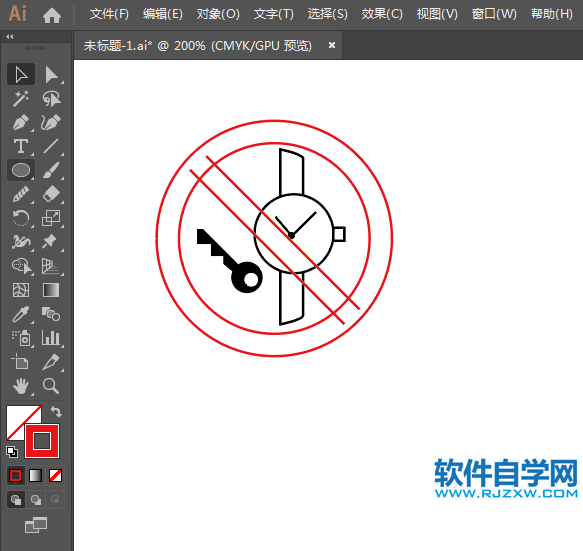This screenshot has height=551, width=583.
Task: Open the 视图(V) menu
Action: 437,14
